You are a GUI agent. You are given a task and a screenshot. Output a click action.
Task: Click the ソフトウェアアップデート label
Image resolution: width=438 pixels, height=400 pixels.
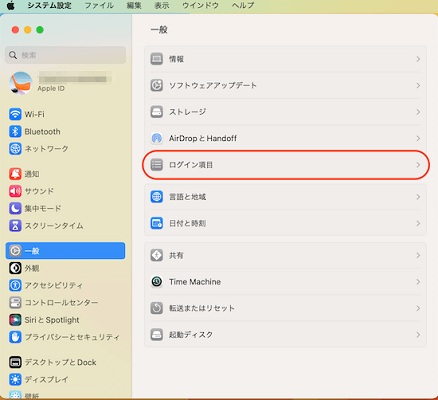coord(213,85)
